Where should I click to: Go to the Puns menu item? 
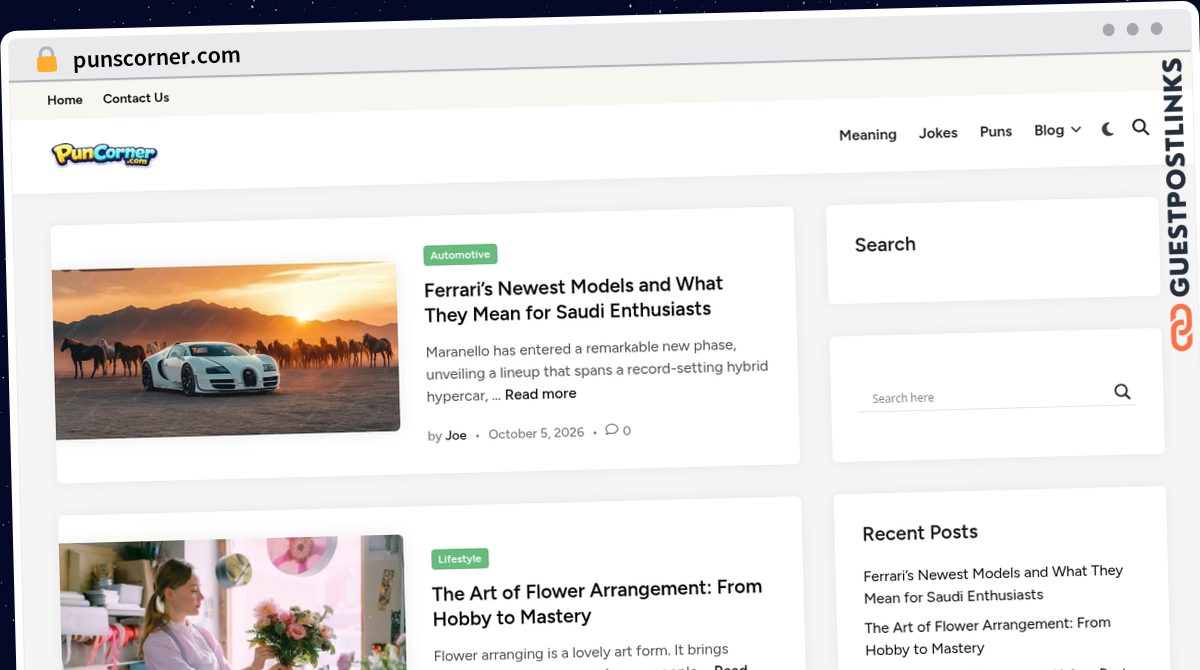click(x=996, y=131)
